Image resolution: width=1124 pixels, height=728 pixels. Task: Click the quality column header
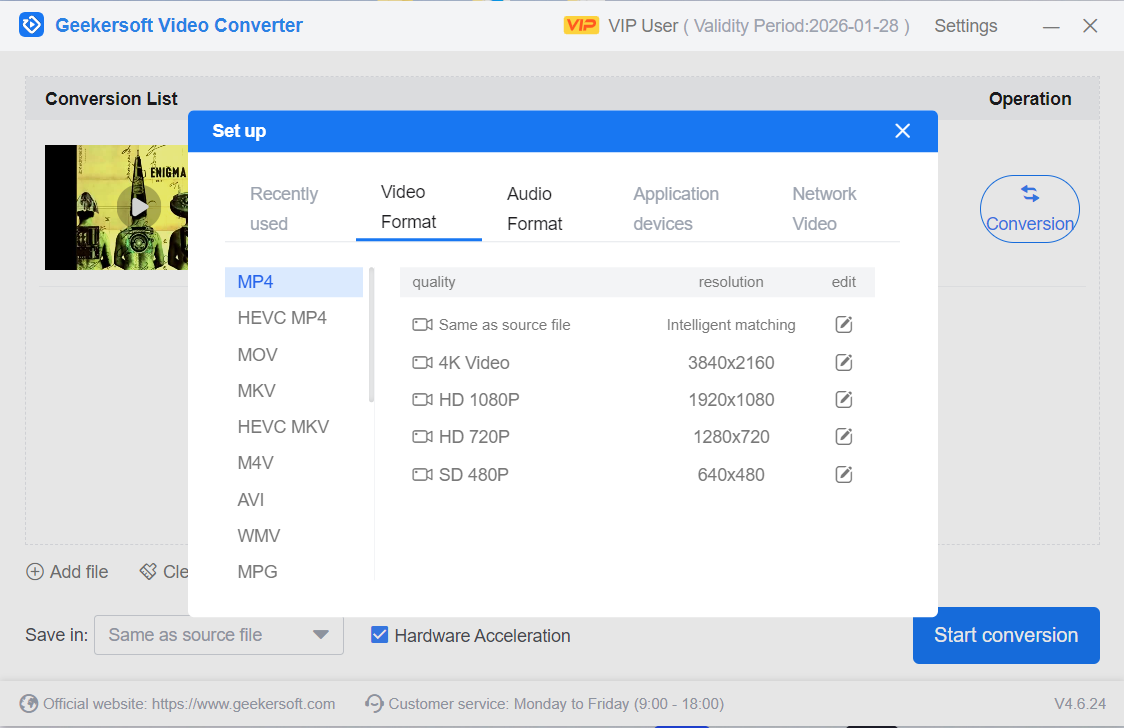pos(434,282)
